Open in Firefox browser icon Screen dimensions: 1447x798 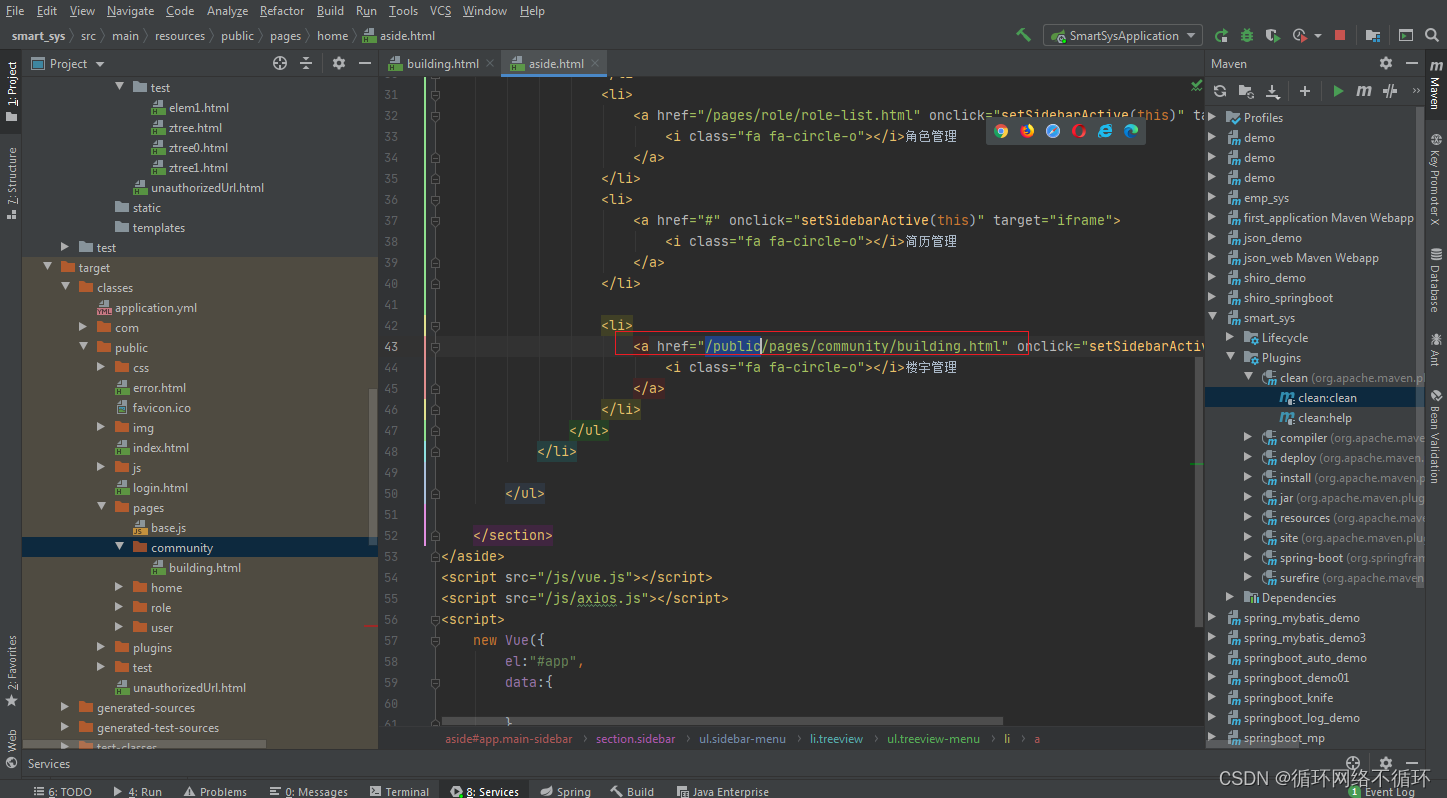(1027, 131)
